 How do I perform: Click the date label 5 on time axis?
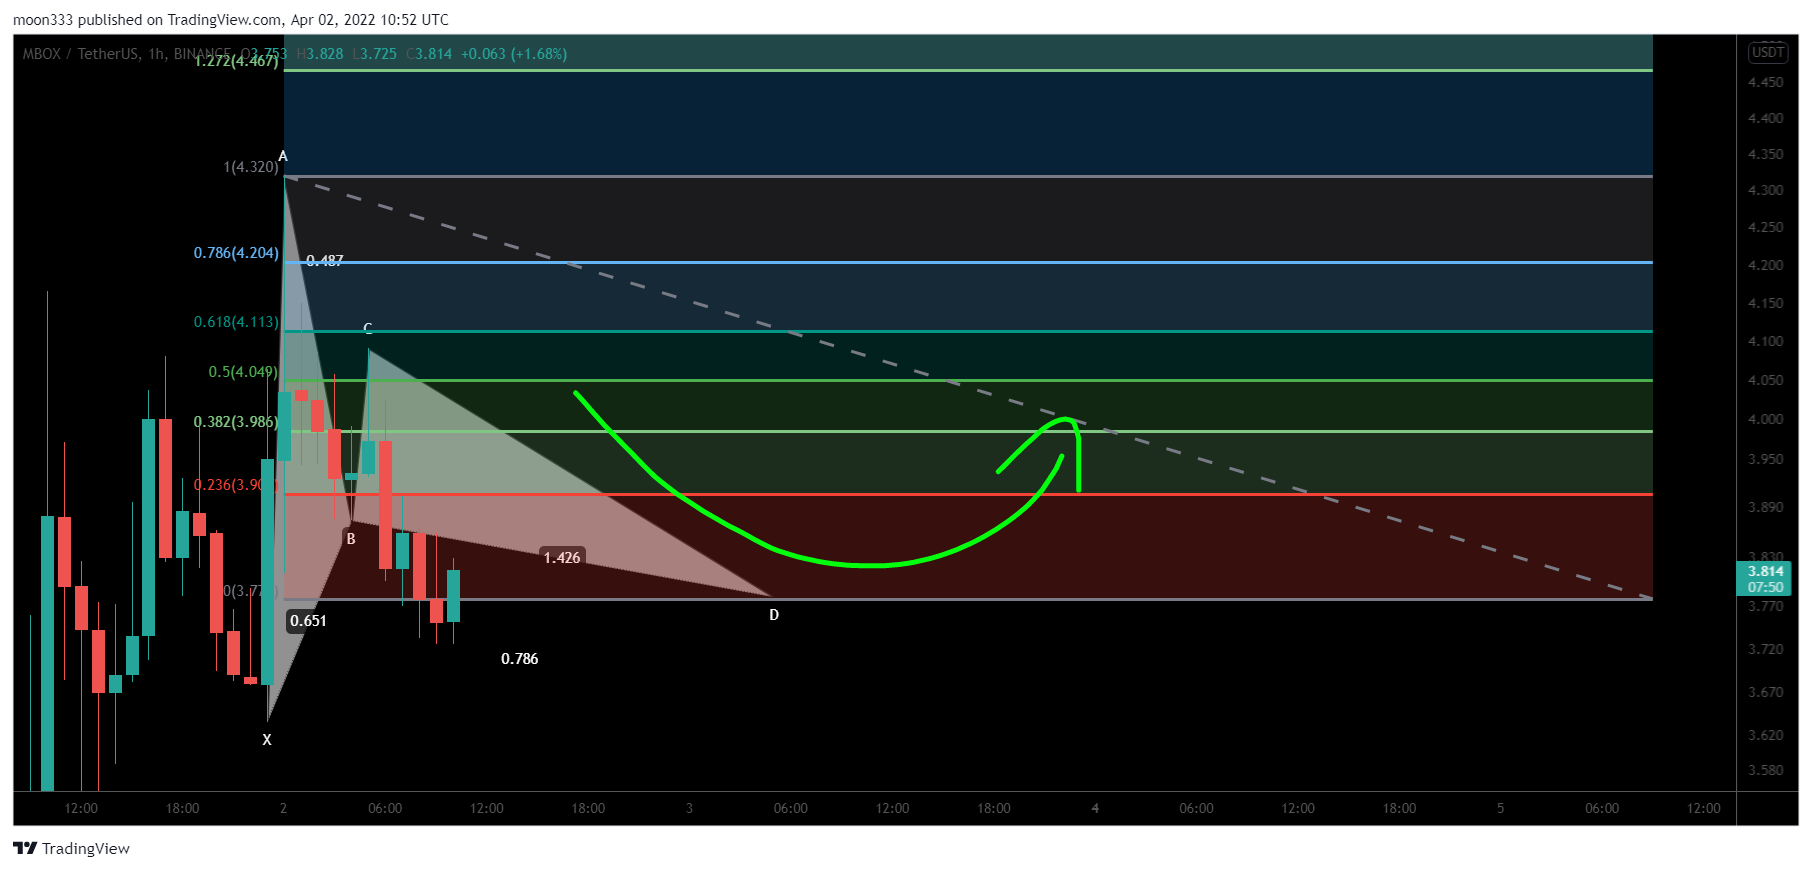pyautogui.click(x=1500, y=808)
